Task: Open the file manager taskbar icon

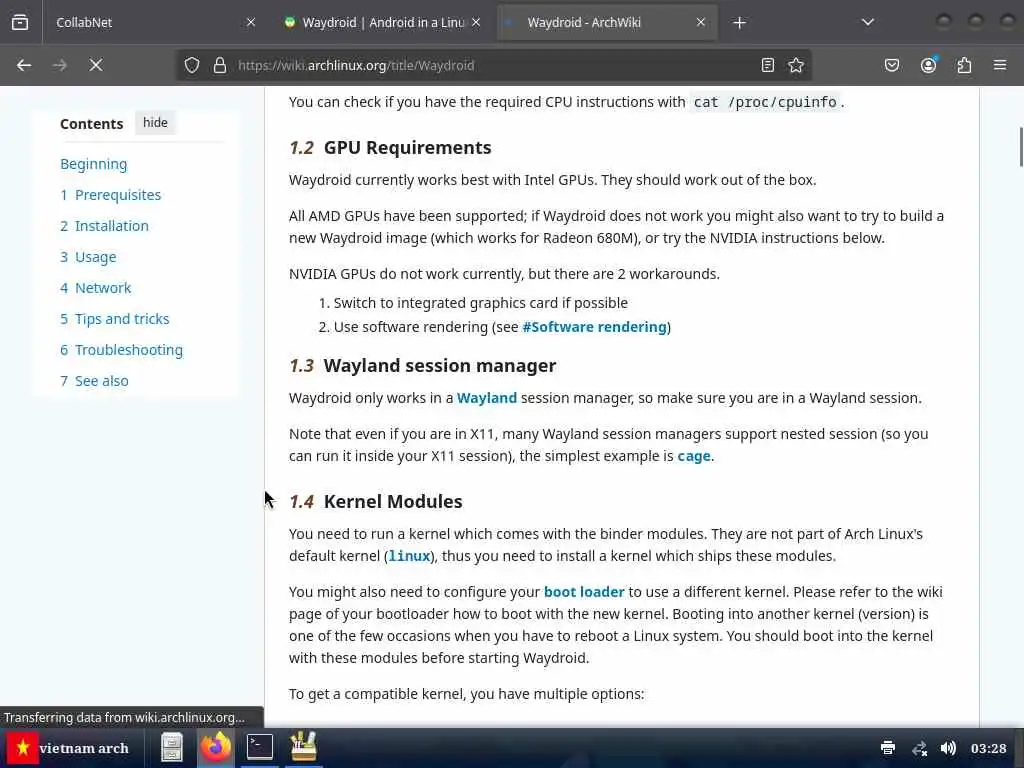Action: pyautogui.click(x=172, y=748)
